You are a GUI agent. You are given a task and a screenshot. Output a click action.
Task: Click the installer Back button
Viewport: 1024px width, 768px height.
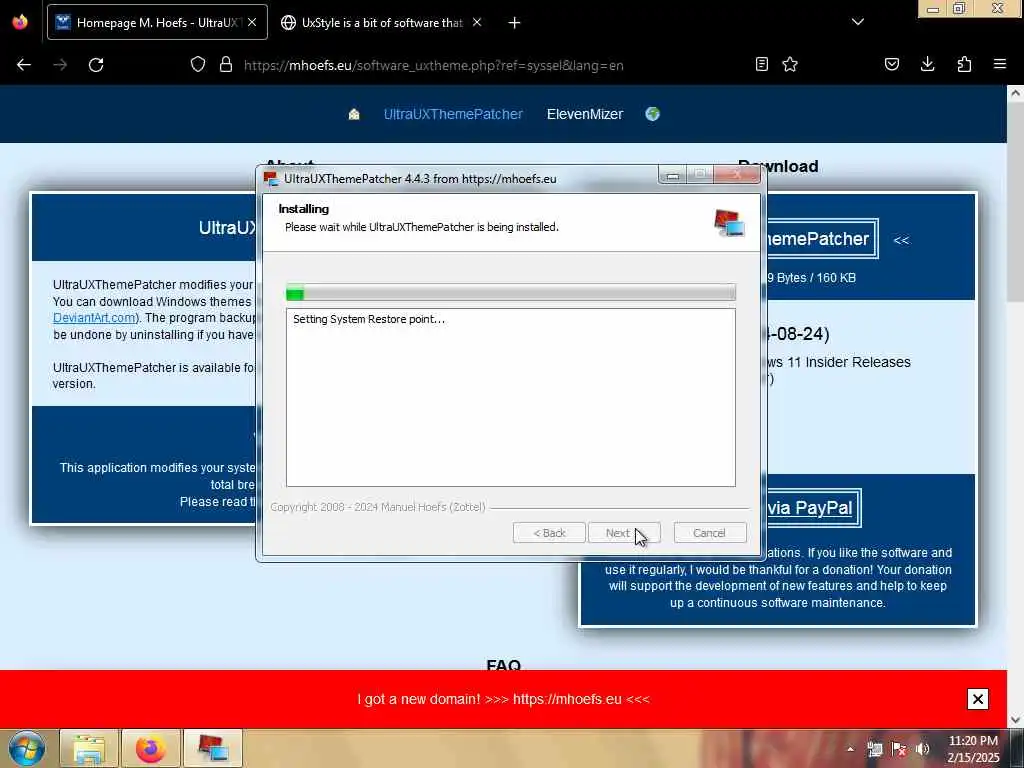549,533
